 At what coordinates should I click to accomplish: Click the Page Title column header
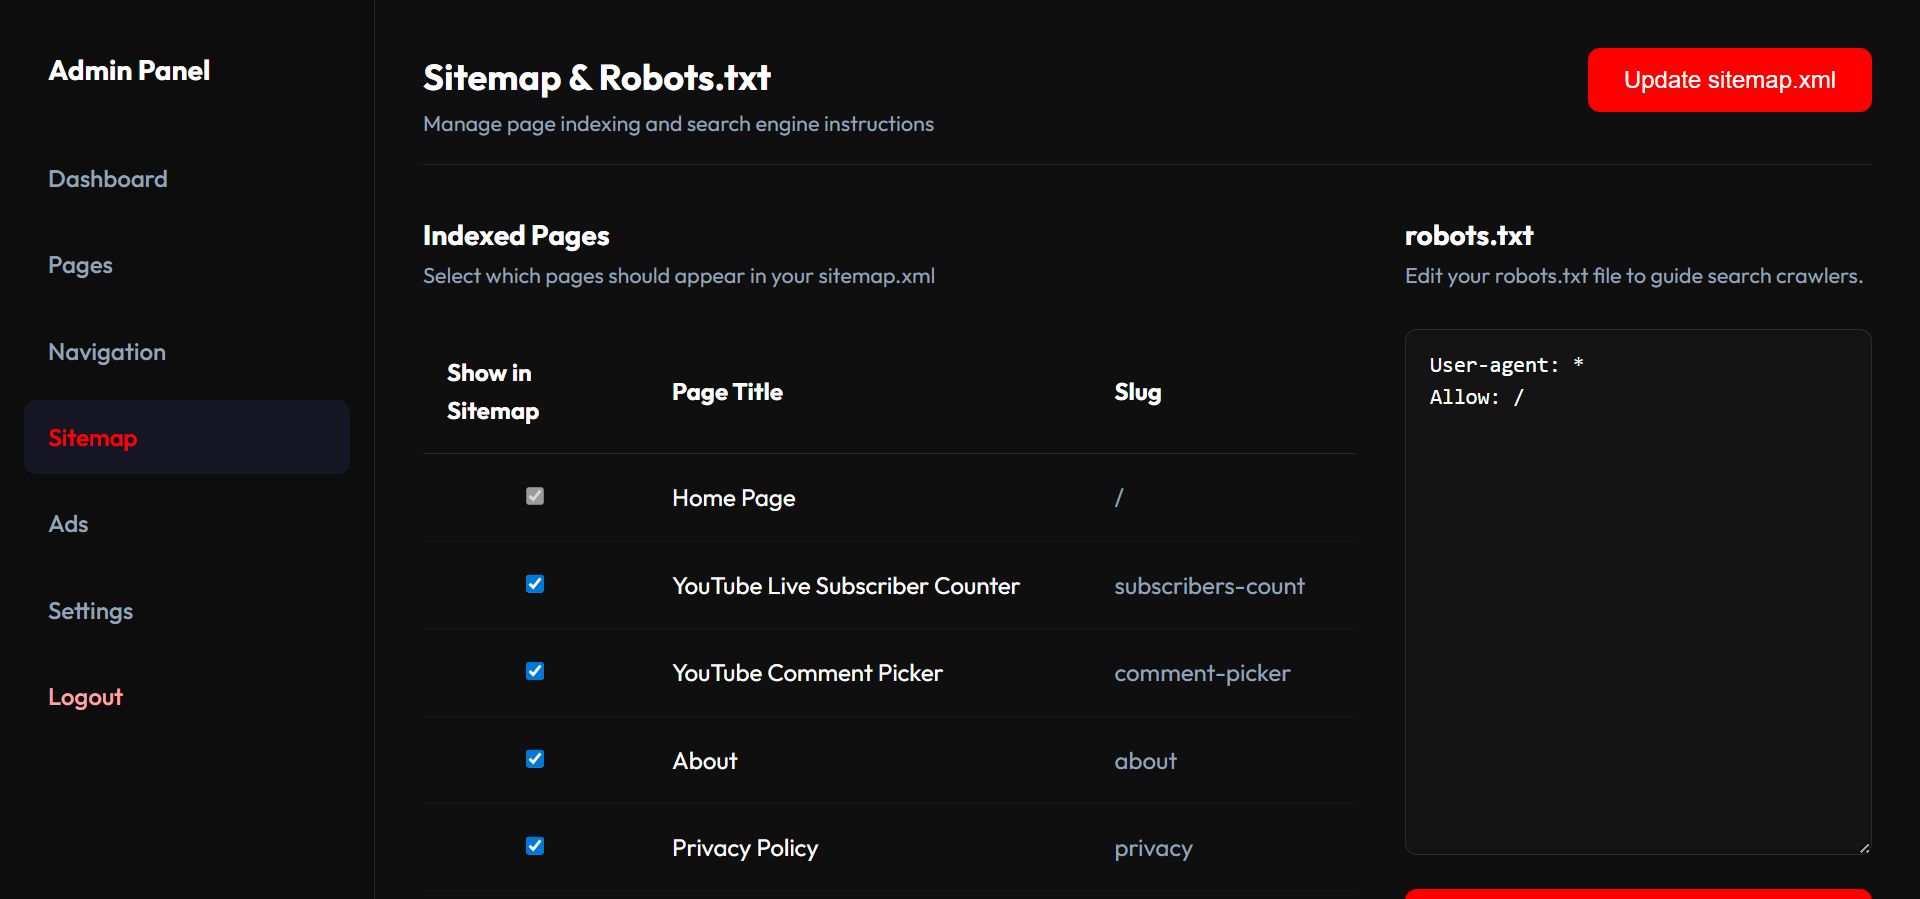tap(727, 392)
